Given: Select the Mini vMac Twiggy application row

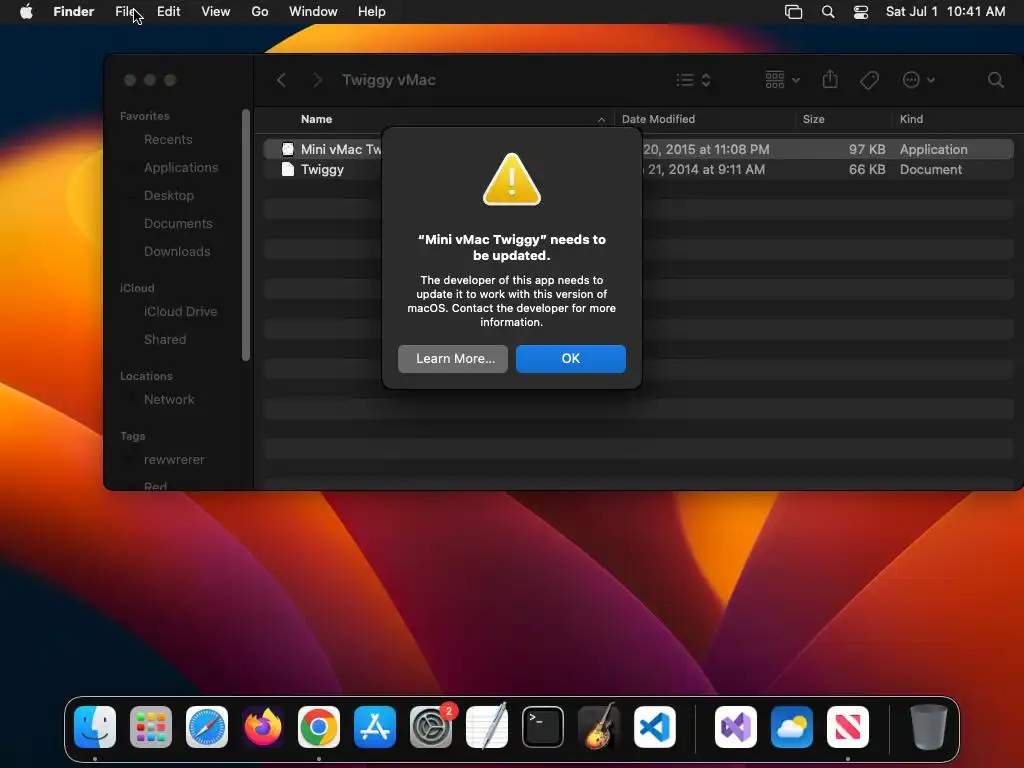Looking at the screenshot, I should click(x=639, y=150).
